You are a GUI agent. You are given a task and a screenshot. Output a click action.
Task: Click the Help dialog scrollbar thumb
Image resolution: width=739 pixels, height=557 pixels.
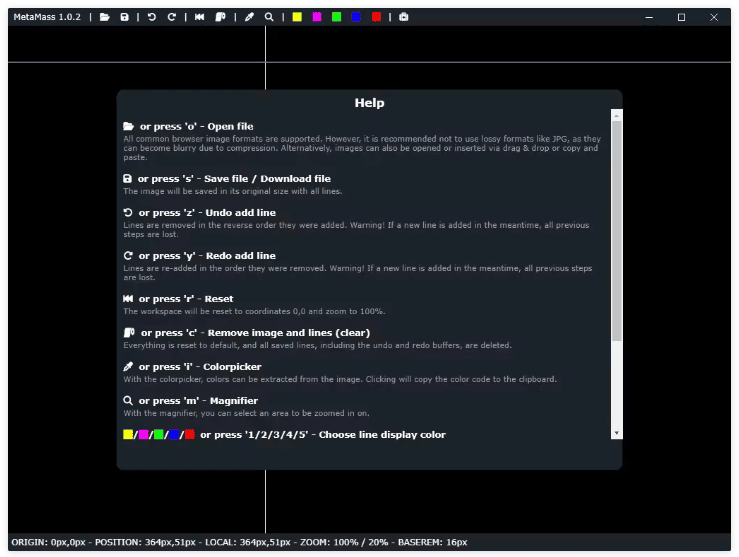click(616, 231)
